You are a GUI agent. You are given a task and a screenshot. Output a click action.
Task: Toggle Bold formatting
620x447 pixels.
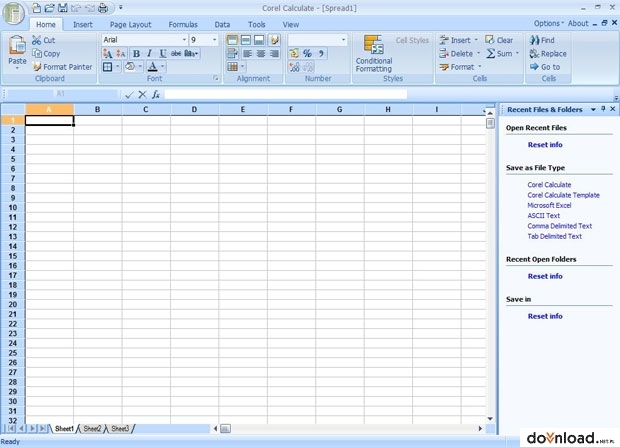point(136,53)
